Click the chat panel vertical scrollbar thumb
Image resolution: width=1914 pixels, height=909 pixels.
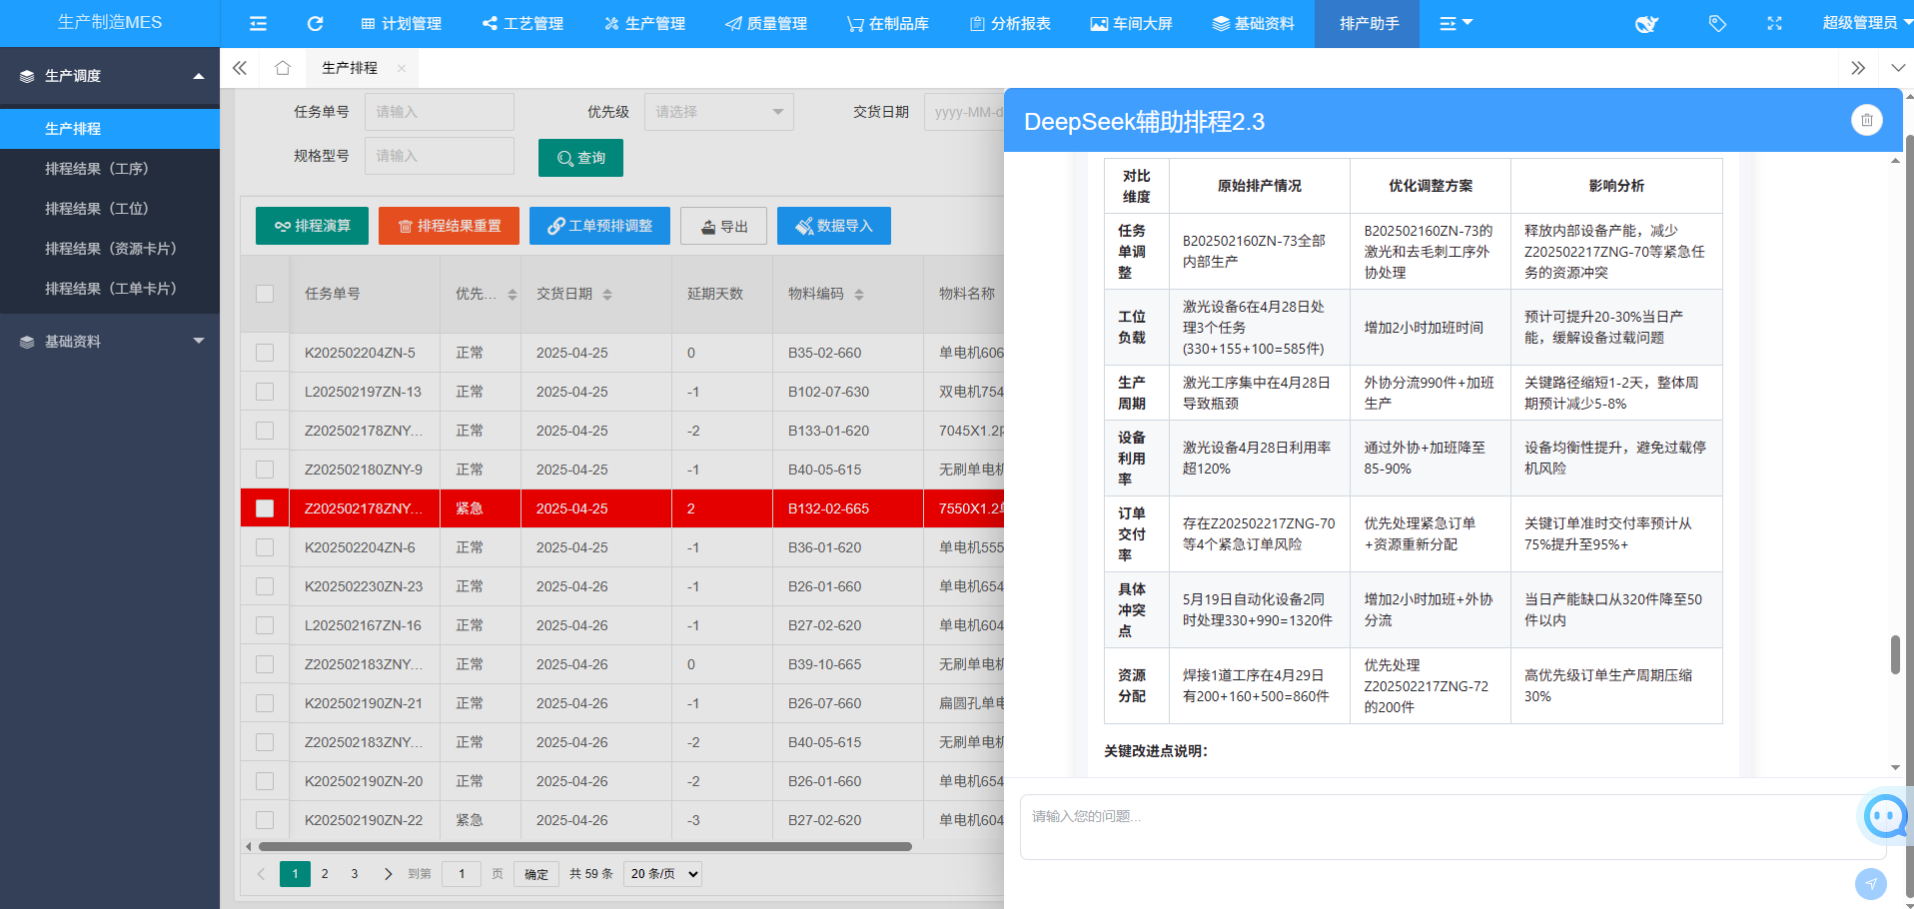click(x=1895, y=655)
